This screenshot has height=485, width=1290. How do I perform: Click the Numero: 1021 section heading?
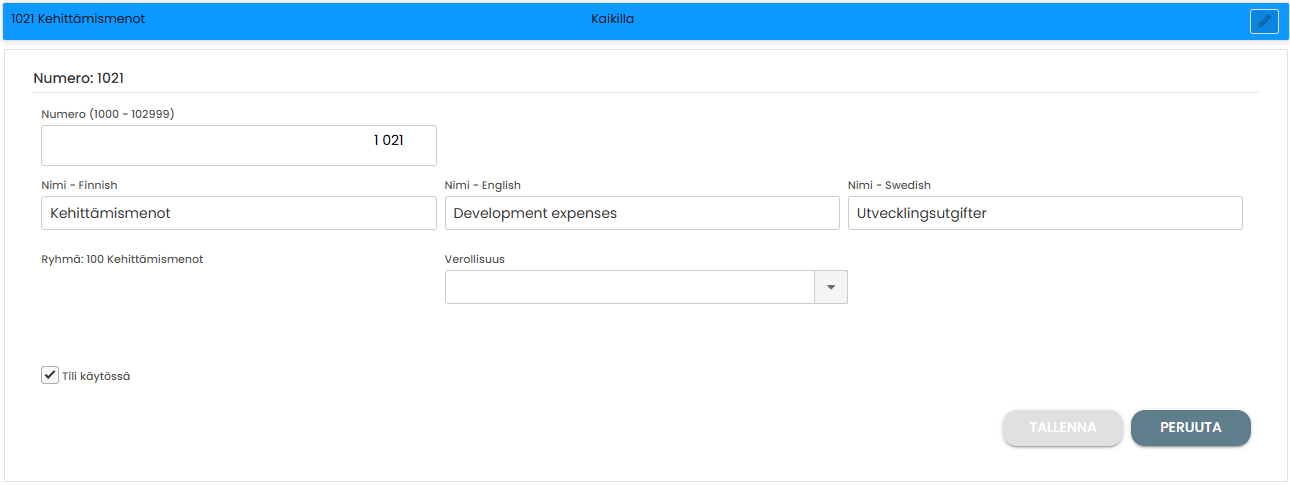(x=78, y=78)
